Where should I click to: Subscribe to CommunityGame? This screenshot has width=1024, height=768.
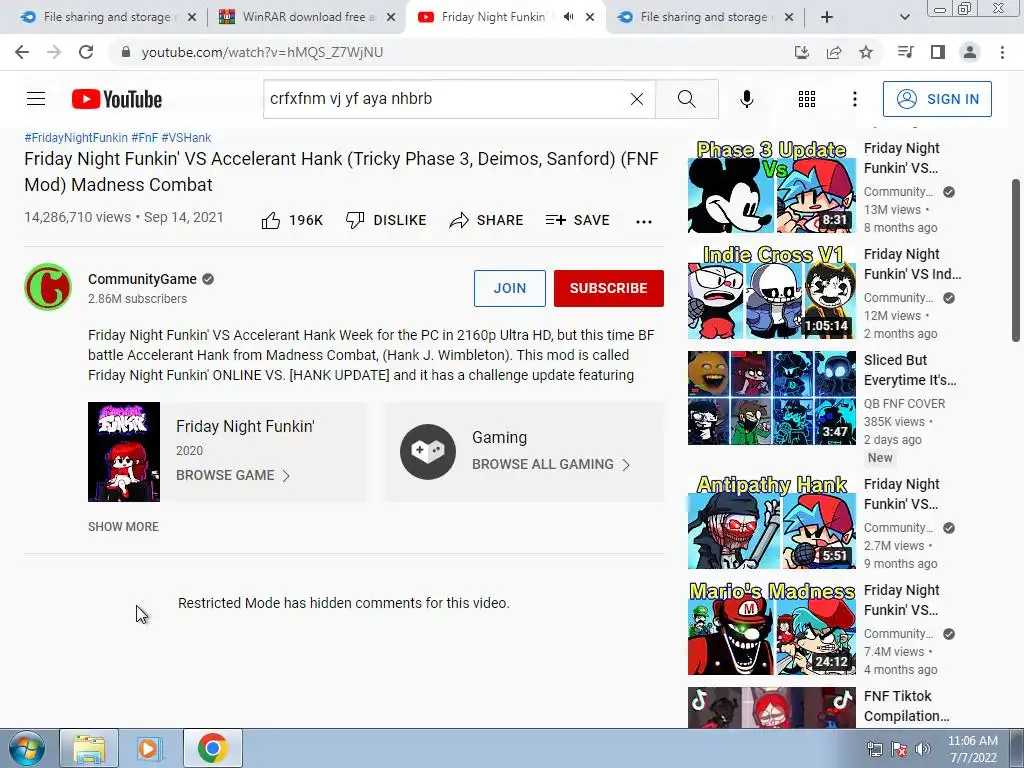pos(609,288)
